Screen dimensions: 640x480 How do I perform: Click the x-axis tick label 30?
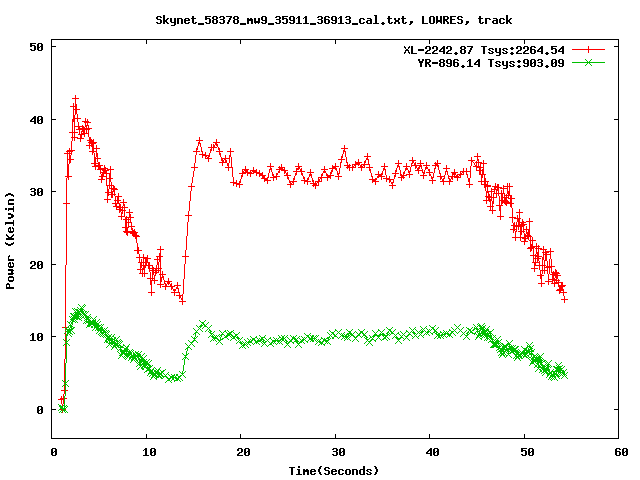tap(338, 452)
